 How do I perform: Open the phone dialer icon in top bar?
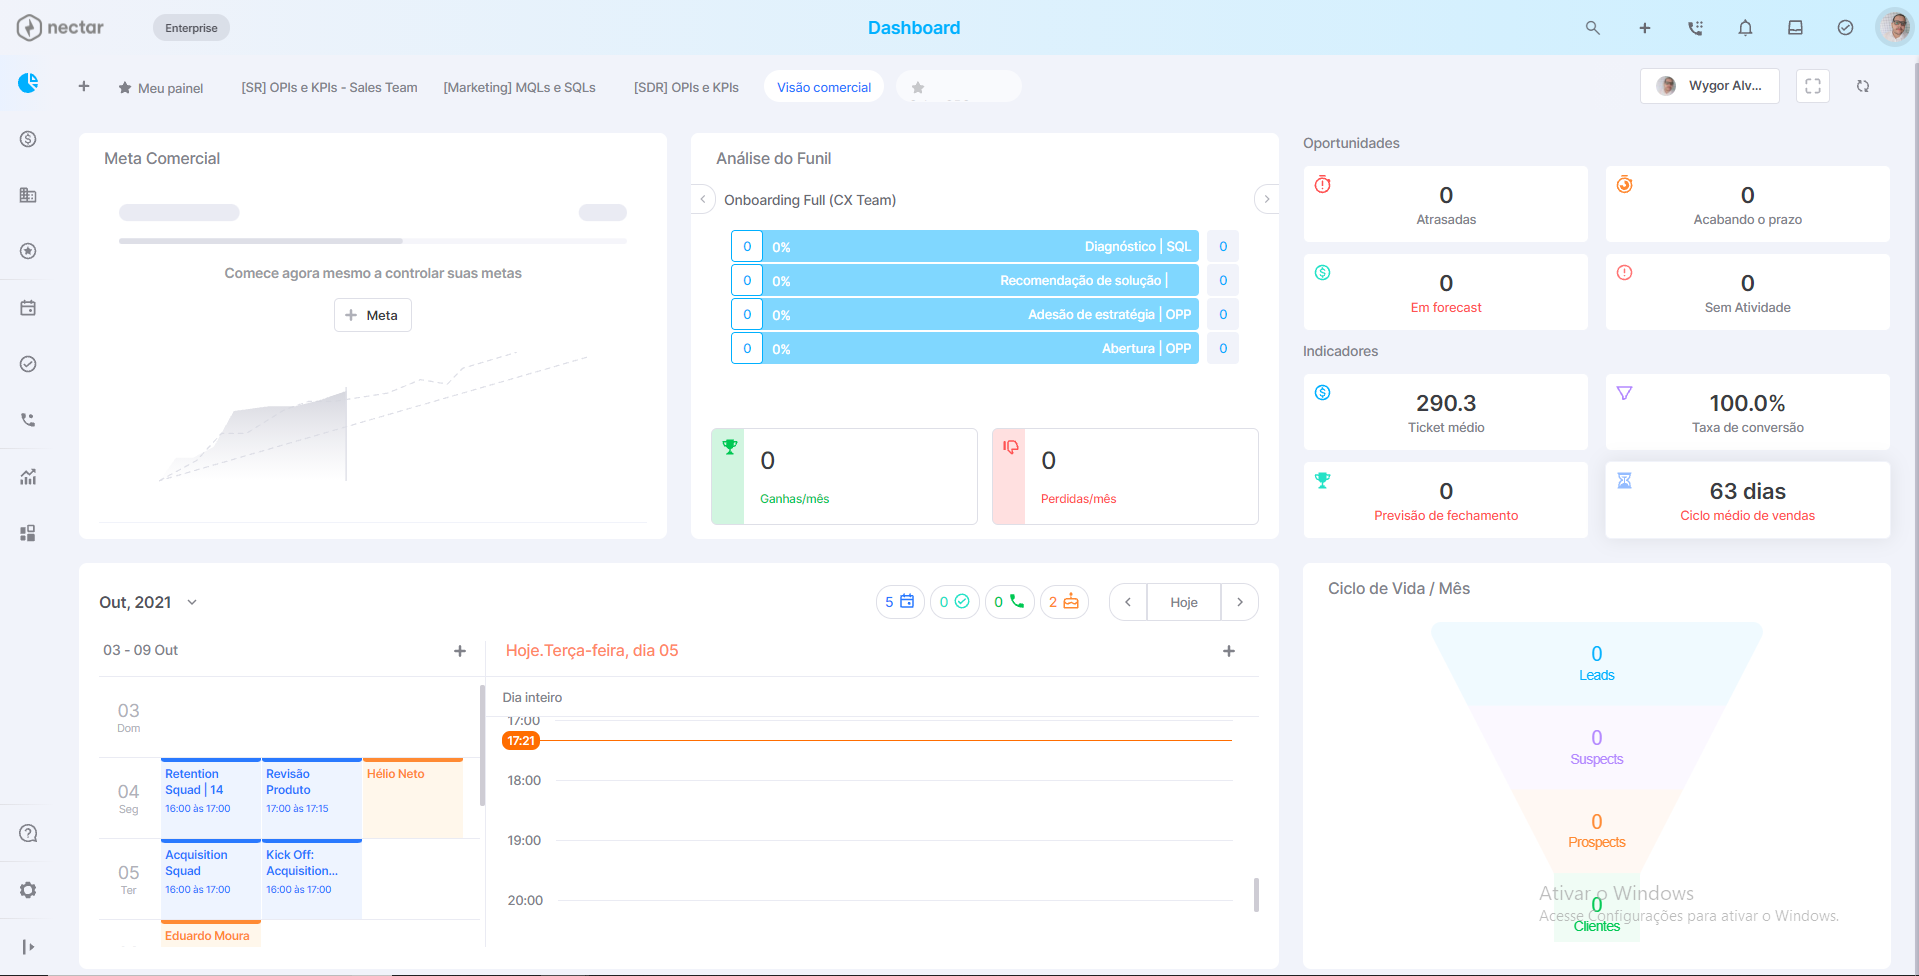(x=1695, y=28)
